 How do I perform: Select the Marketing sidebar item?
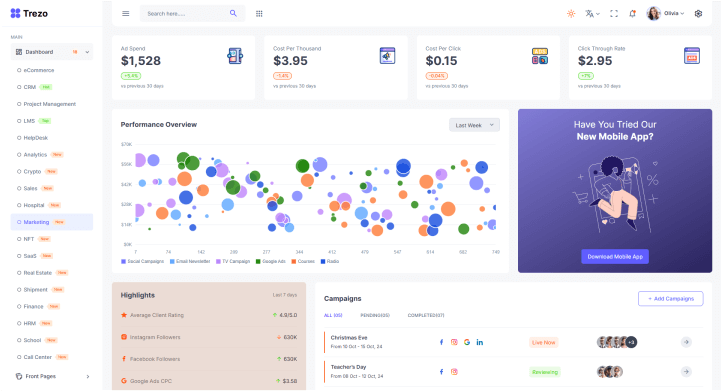tap(52, 222)
